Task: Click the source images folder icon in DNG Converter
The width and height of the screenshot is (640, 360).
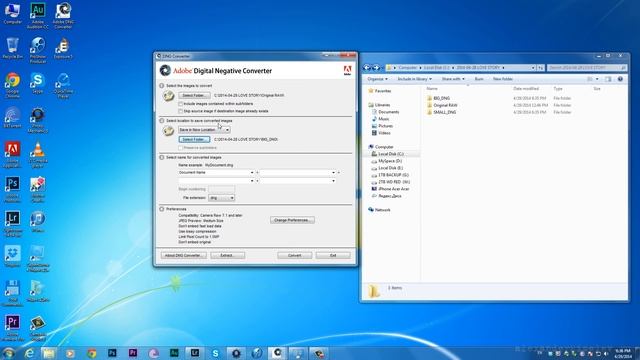Action: [169, 96]
